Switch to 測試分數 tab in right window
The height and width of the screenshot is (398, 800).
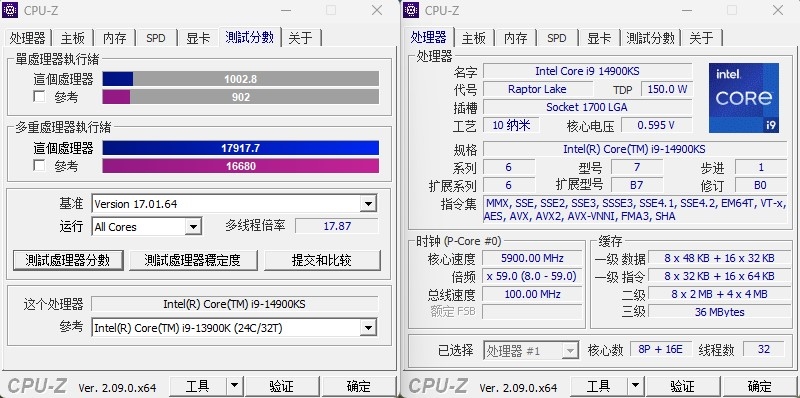pyautogui.click(x=651, y=38)
